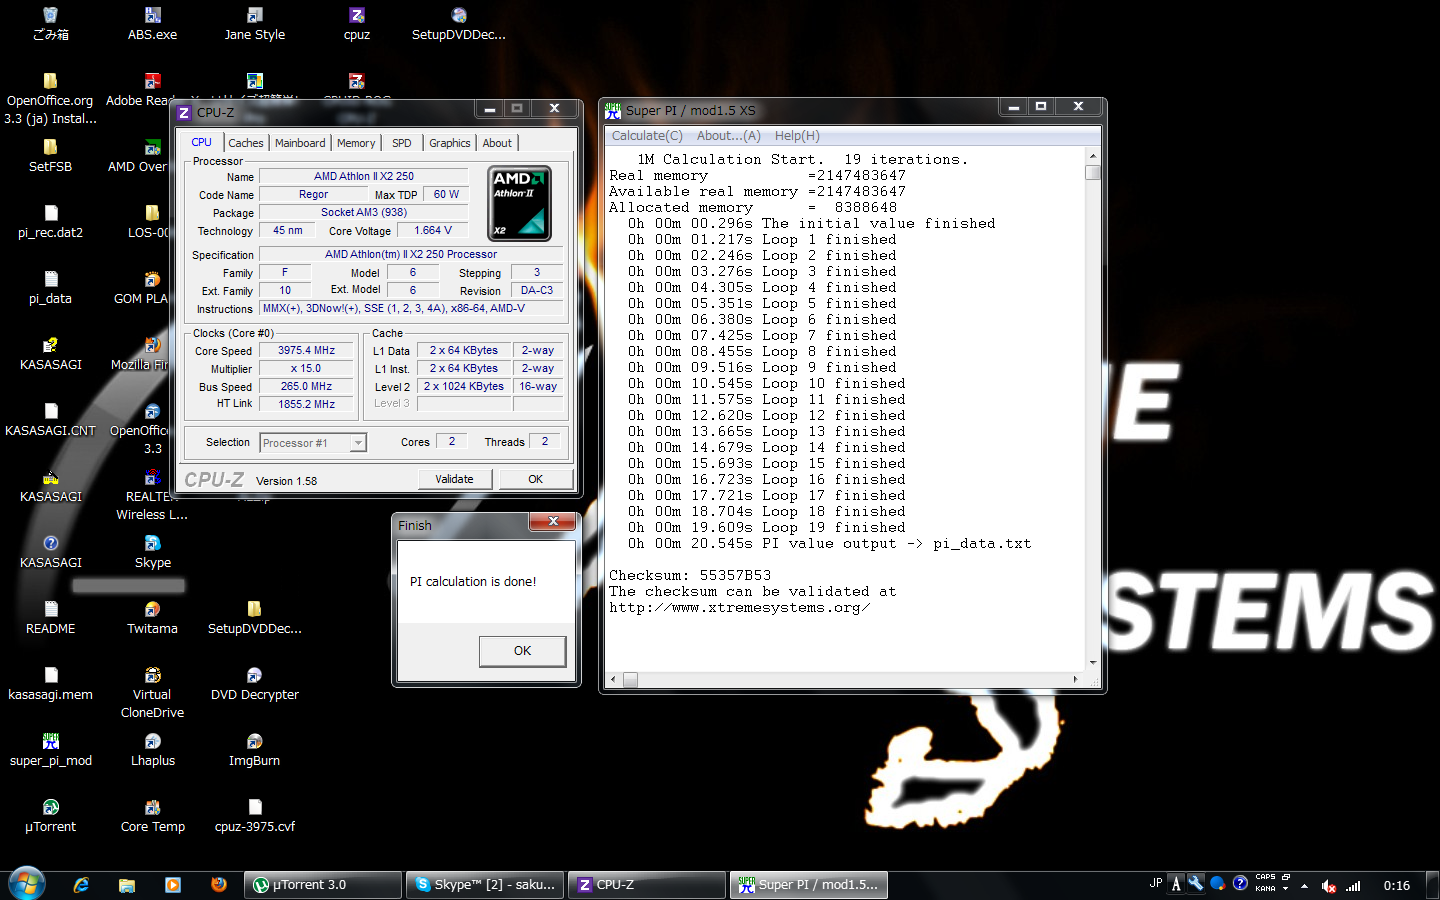Image resolution: width=1440 pixels, height=900 pixels.
Task: Open the Graphics tab in CPU-Z
Action: [x=450, y=143]
